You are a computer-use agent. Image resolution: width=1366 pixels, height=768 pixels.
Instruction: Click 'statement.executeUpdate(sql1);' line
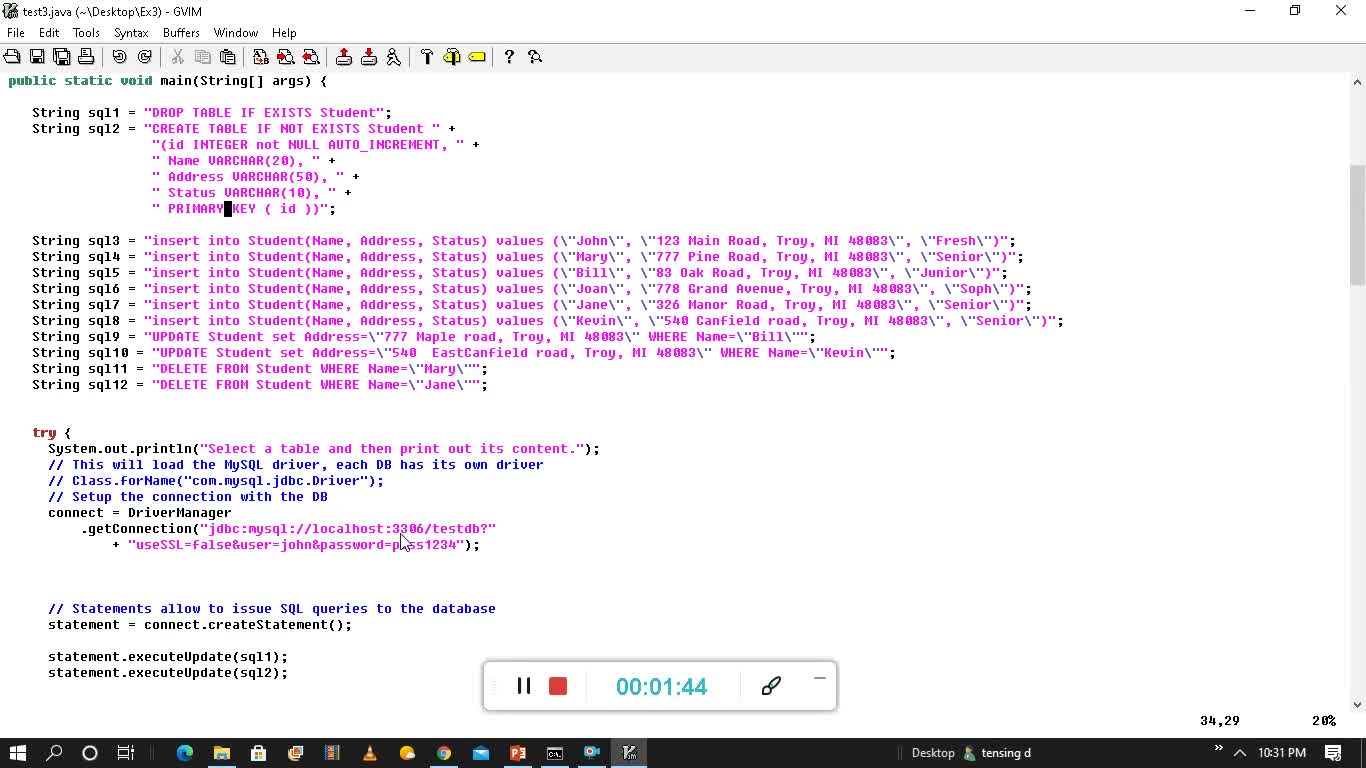point(168,657)
